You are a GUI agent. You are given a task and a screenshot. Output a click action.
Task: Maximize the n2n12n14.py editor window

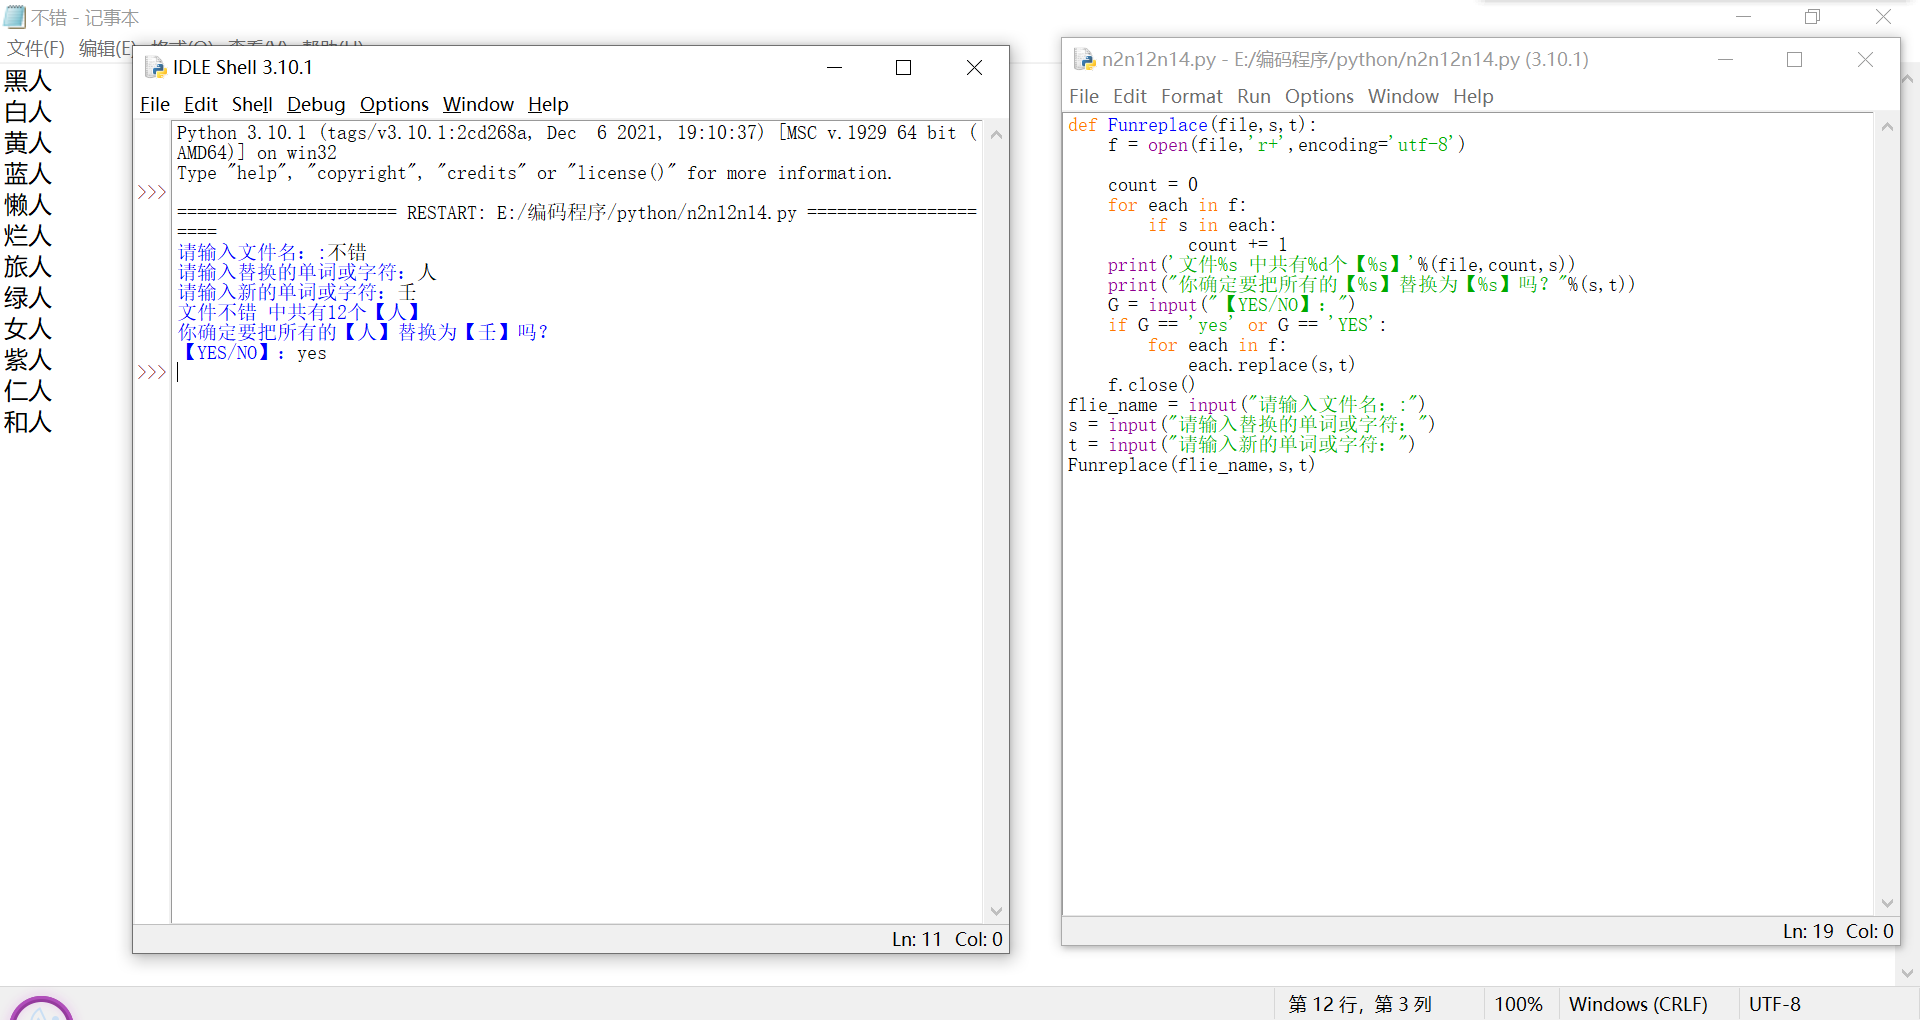click(x=1795, y=59)
